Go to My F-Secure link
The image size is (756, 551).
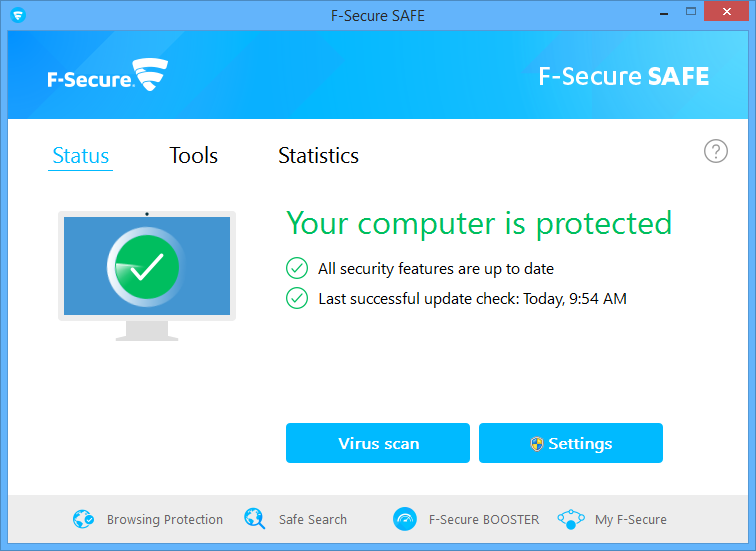pyautogui.click(x=630, y=520)
